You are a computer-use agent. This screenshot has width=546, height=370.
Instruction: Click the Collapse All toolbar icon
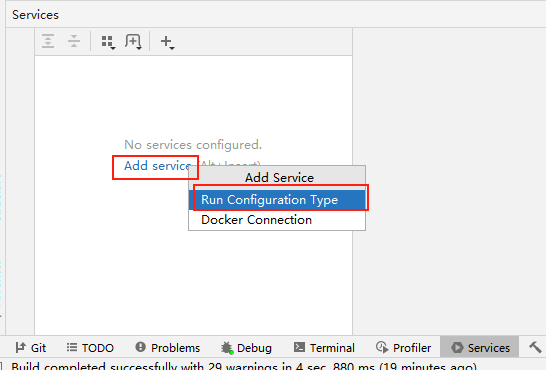click(74, 41)
